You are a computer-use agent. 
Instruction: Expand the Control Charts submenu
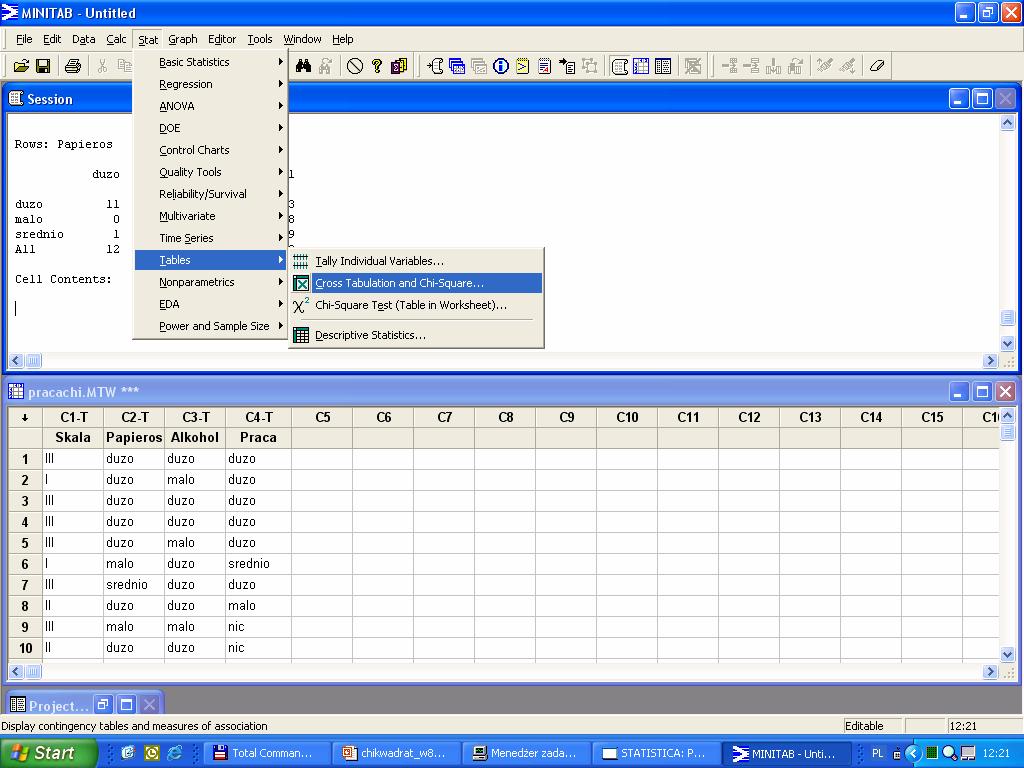pos(210,150)
